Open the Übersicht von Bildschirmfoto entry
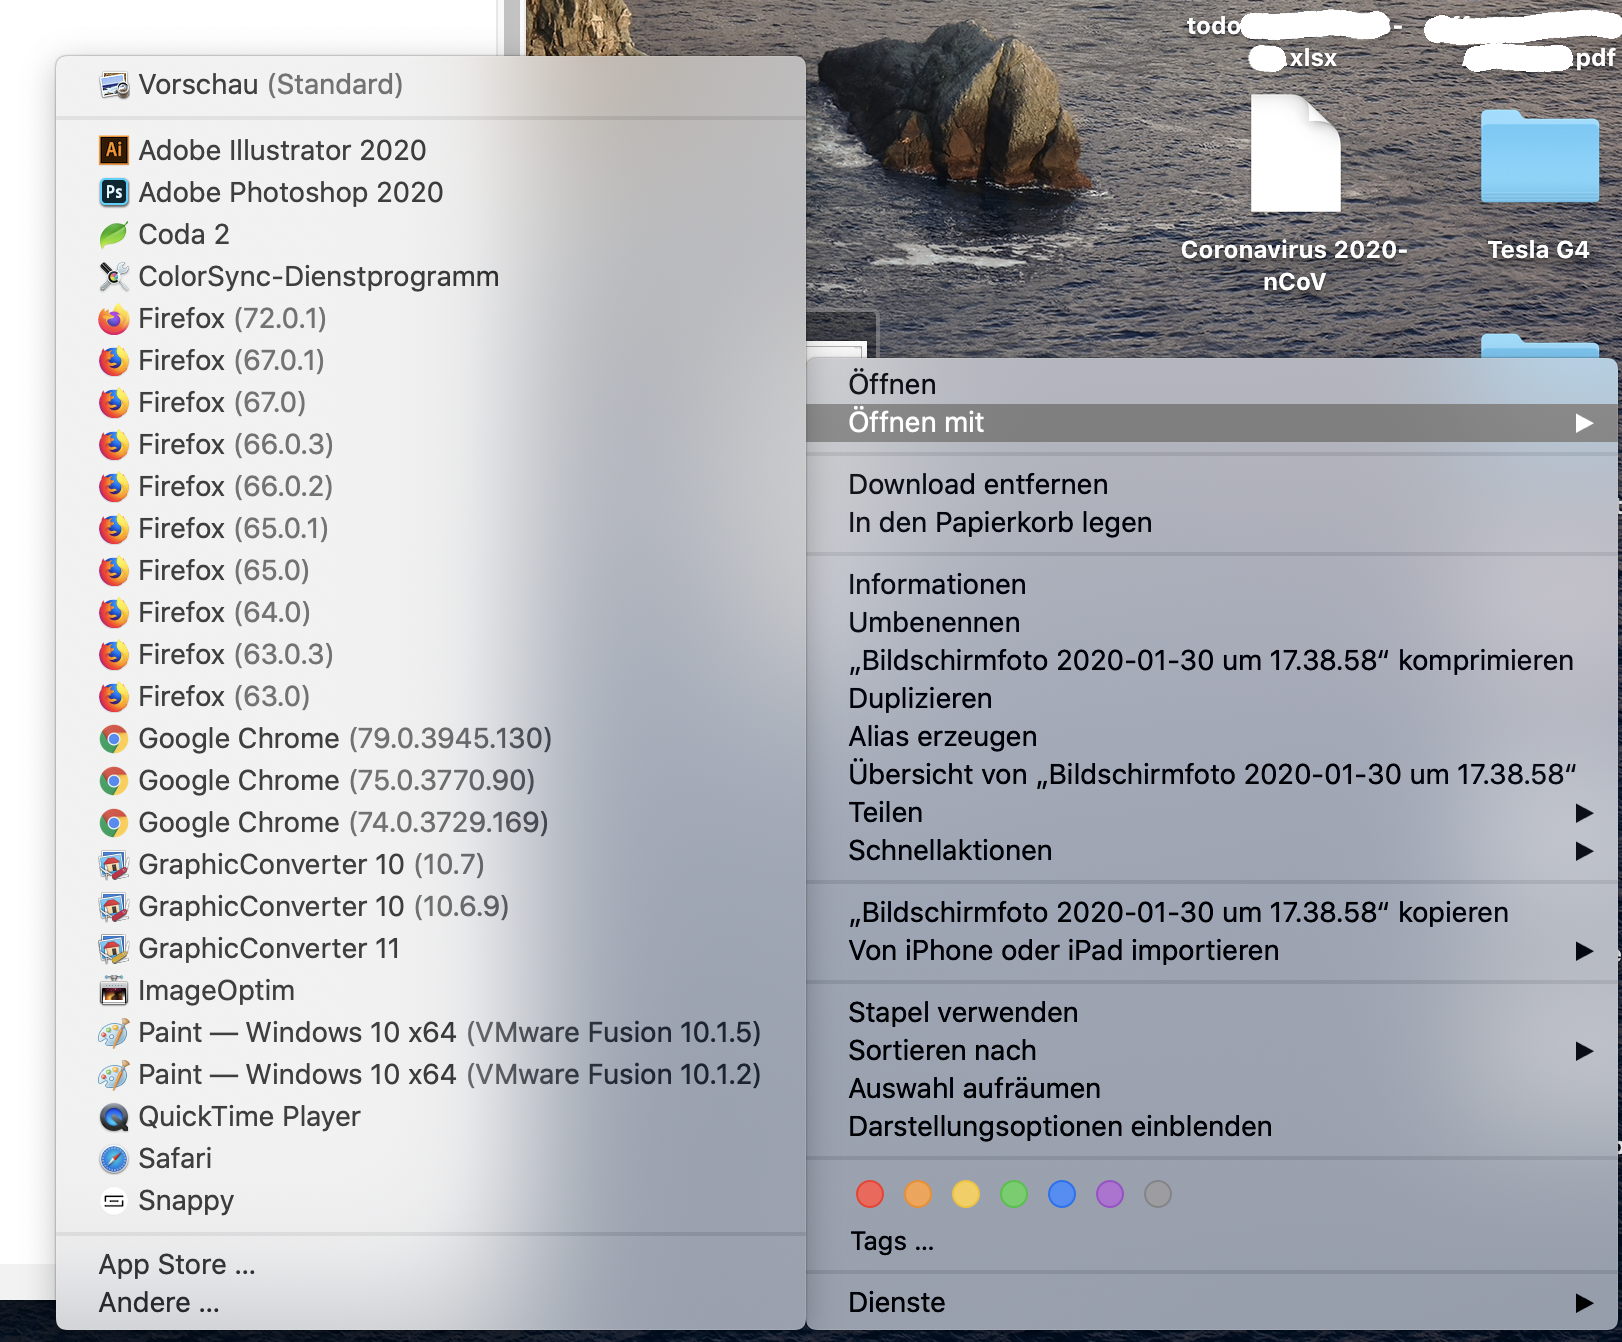This screenshot has height=1342, width=1622. point(1212,775)
